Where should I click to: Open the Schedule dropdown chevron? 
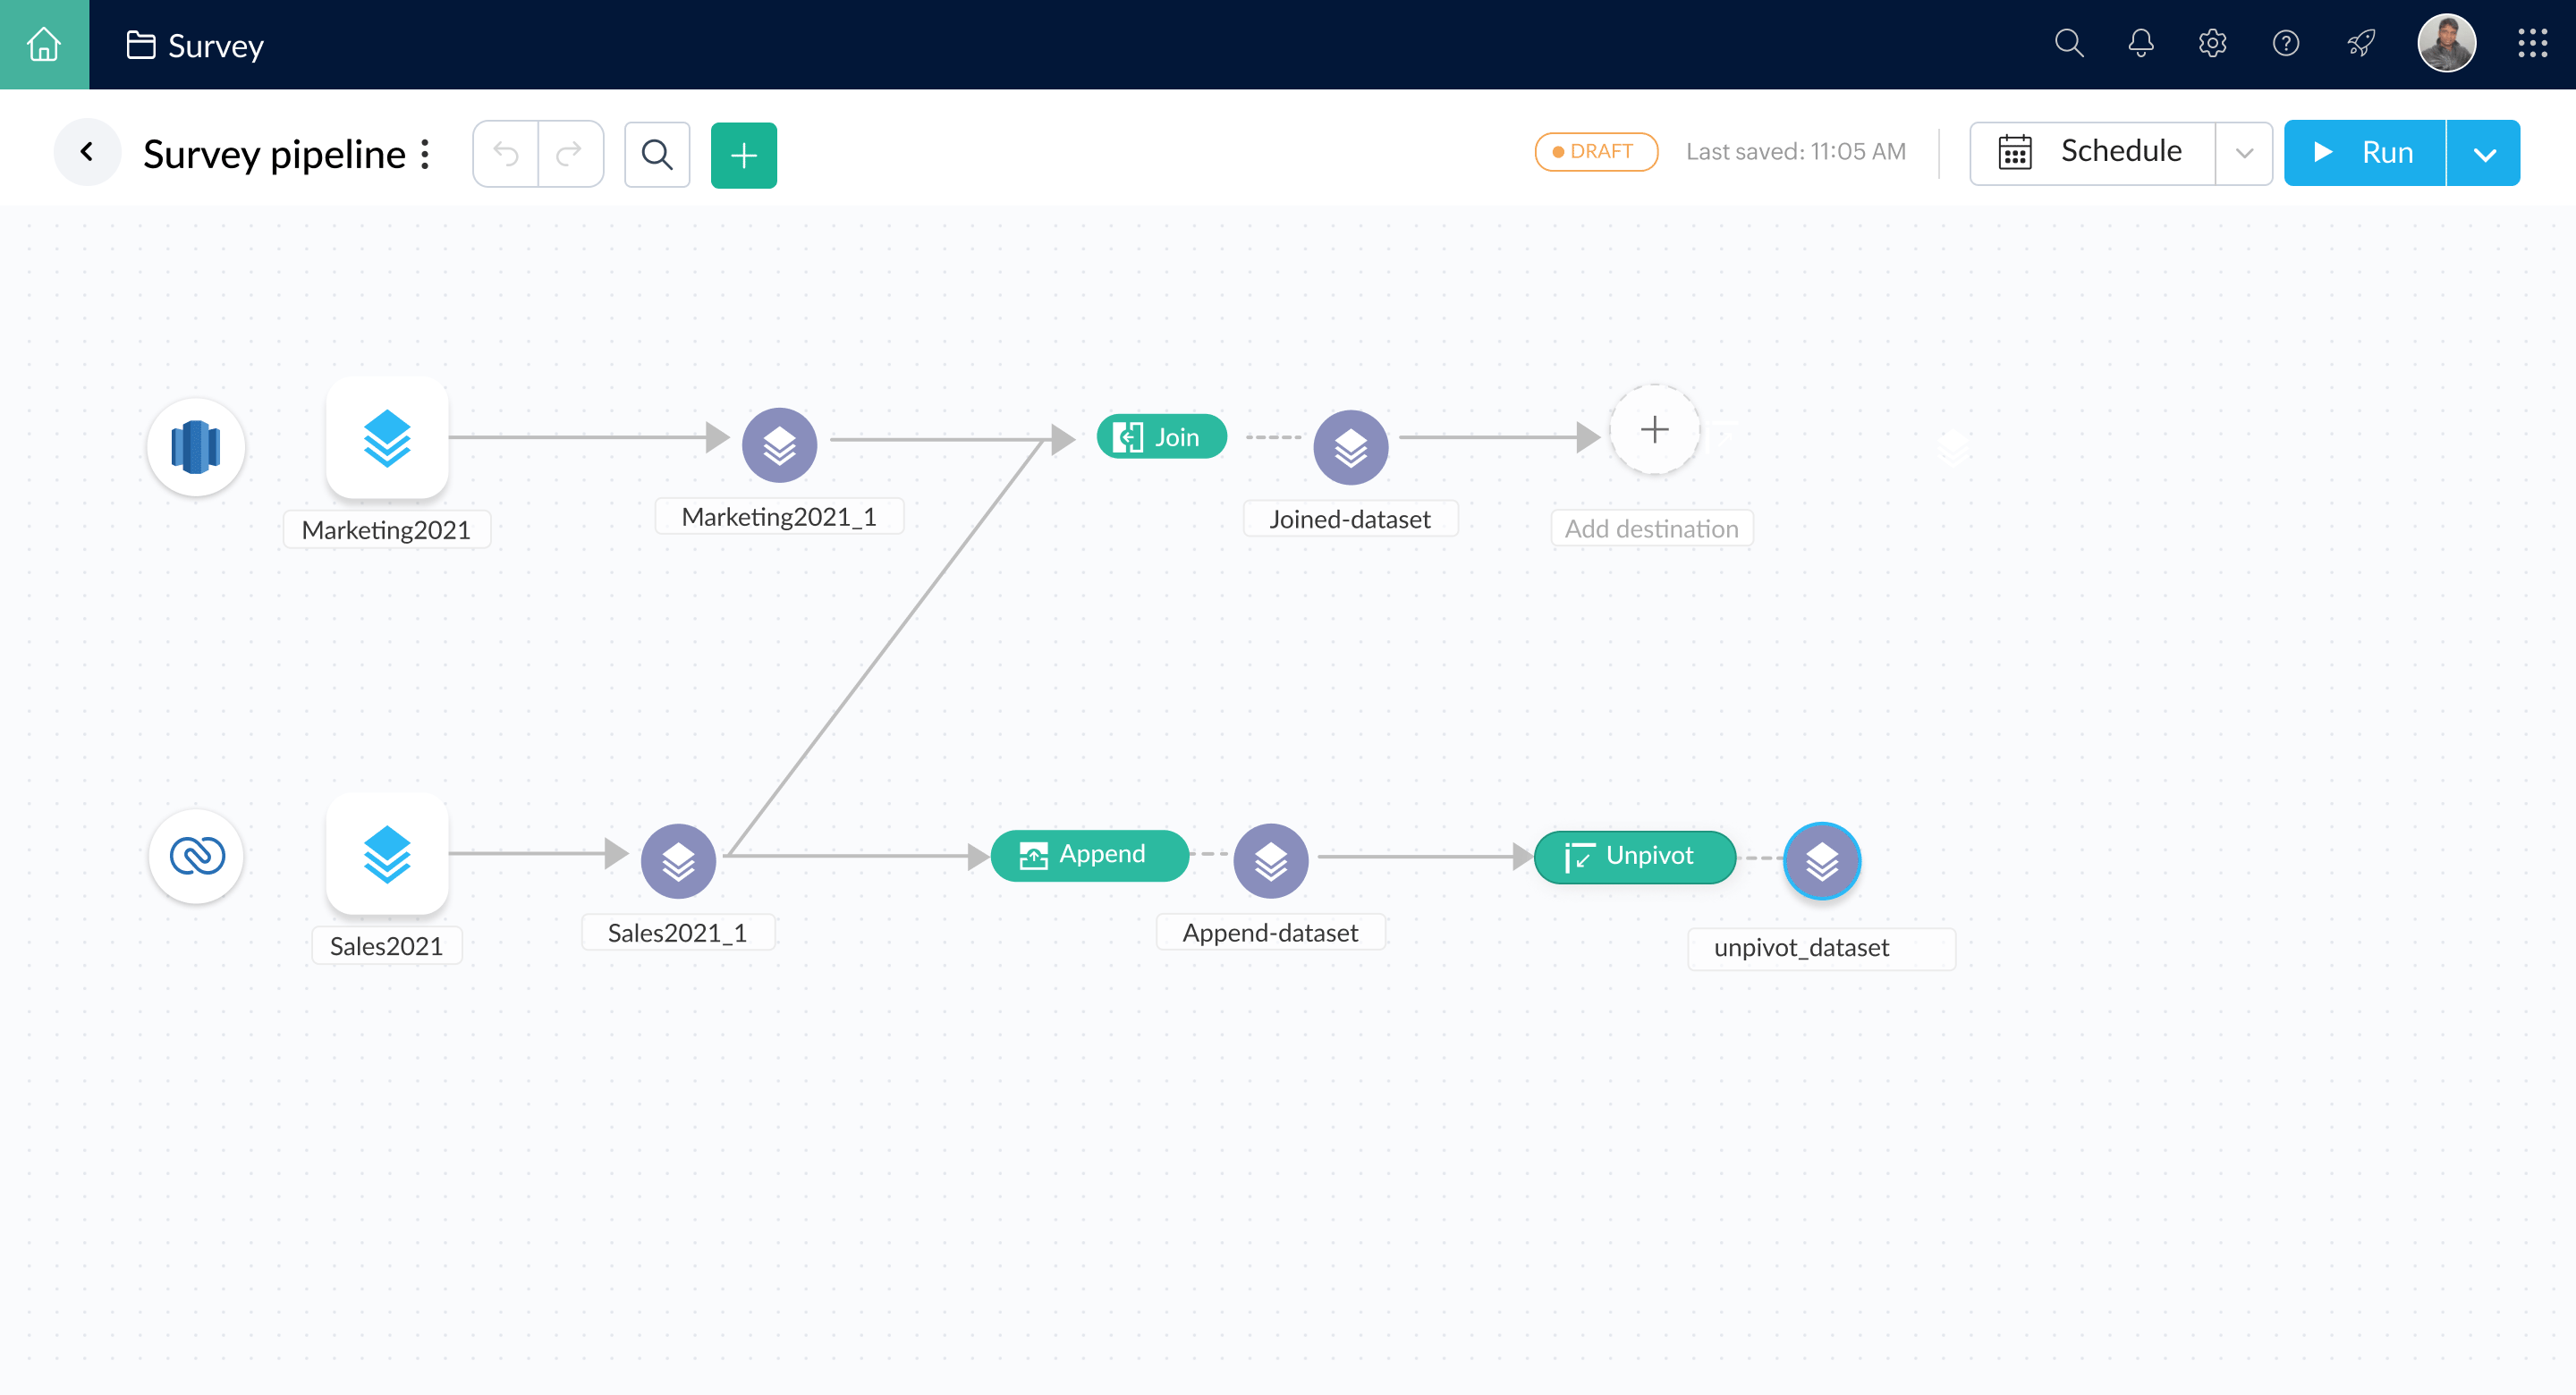click(x=2245, y=153)
